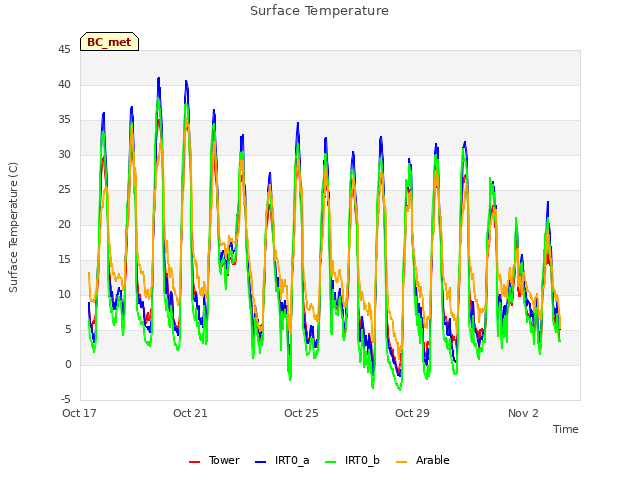Toggle the IRT0_b series legend entry
Viewport: 640px width, 480px height.
(352, 460)
